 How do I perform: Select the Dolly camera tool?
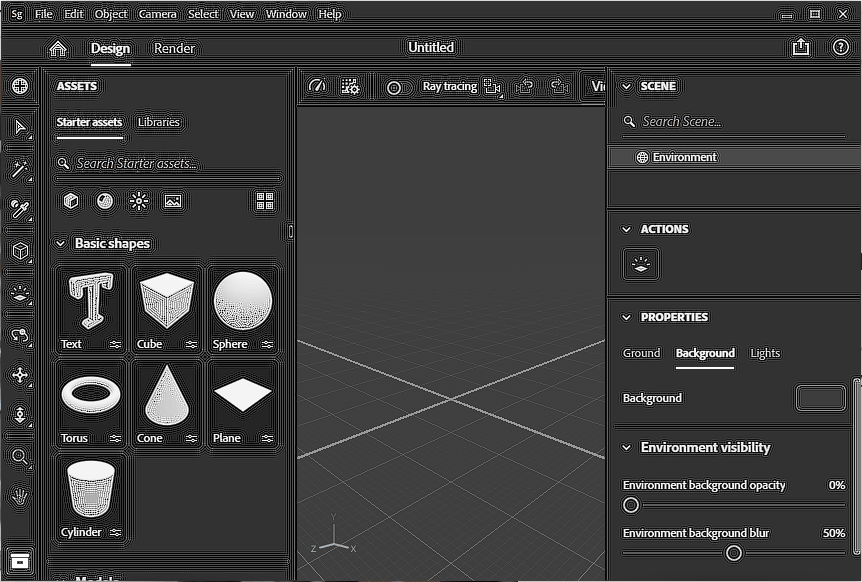point(20,415)
